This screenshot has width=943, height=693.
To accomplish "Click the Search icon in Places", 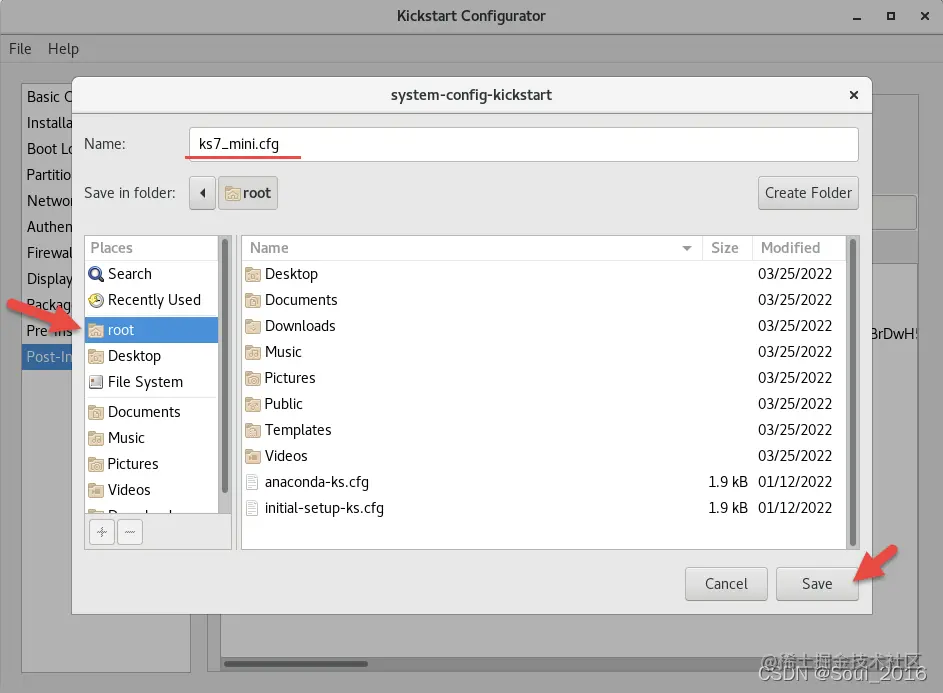I will pyautogui.click(x=96, y=274).
